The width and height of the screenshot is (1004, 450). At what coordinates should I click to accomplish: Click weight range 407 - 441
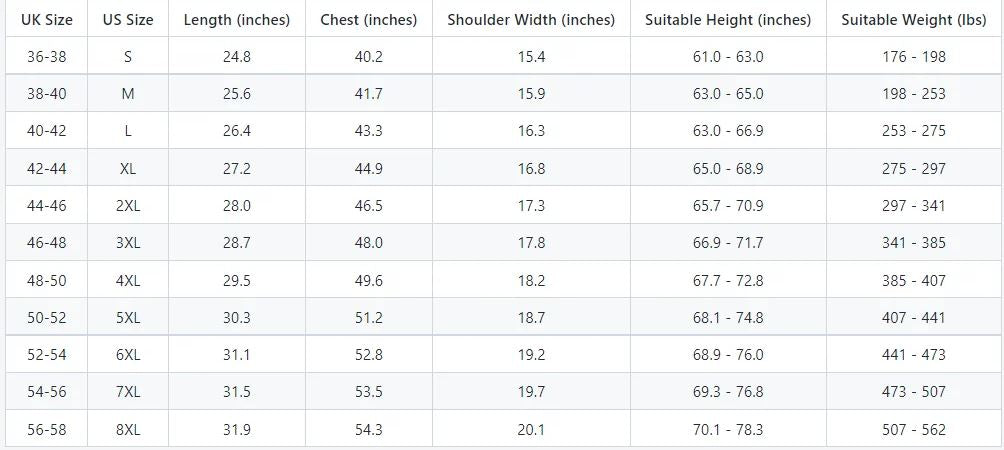[x=914, y=318]
